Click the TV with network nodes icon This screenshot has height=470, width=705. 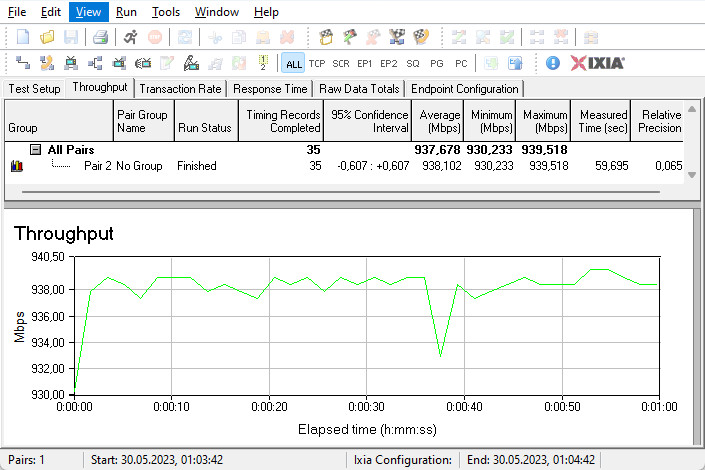(119, 63)
